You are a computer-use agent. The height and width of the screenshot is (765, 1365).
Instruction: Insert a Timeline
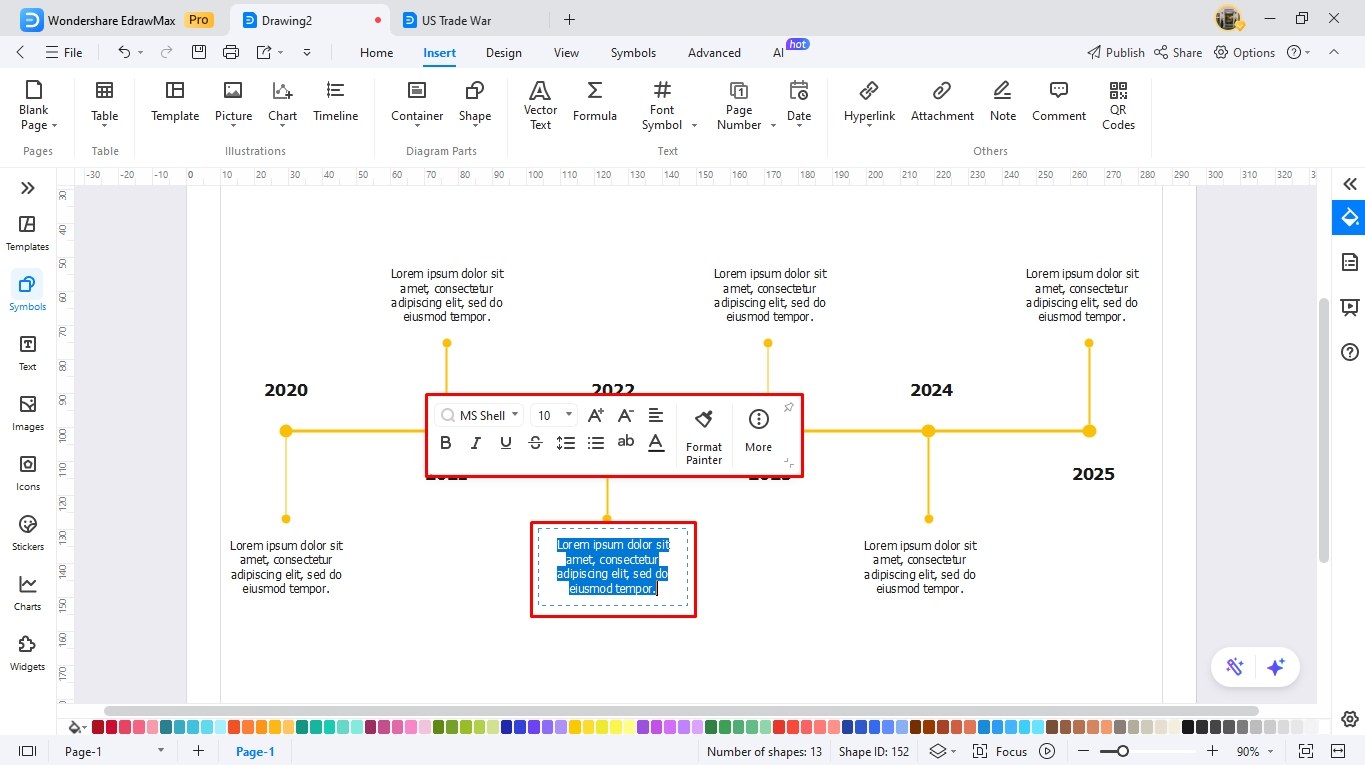[336, 102]
